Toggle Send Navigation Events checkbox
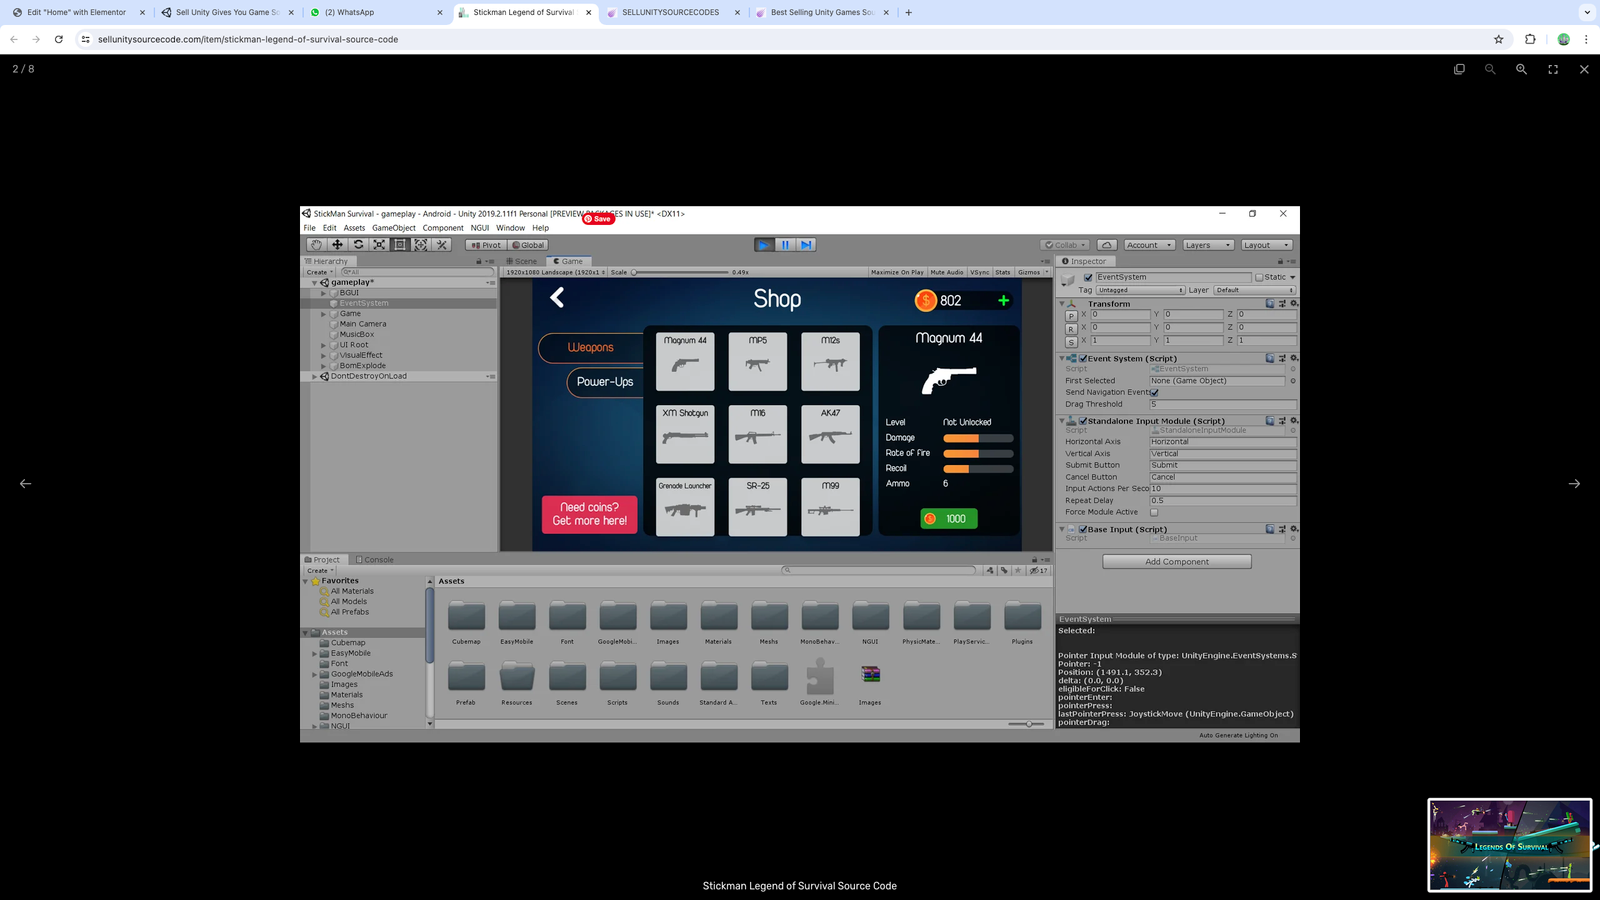 (1154, 392)
